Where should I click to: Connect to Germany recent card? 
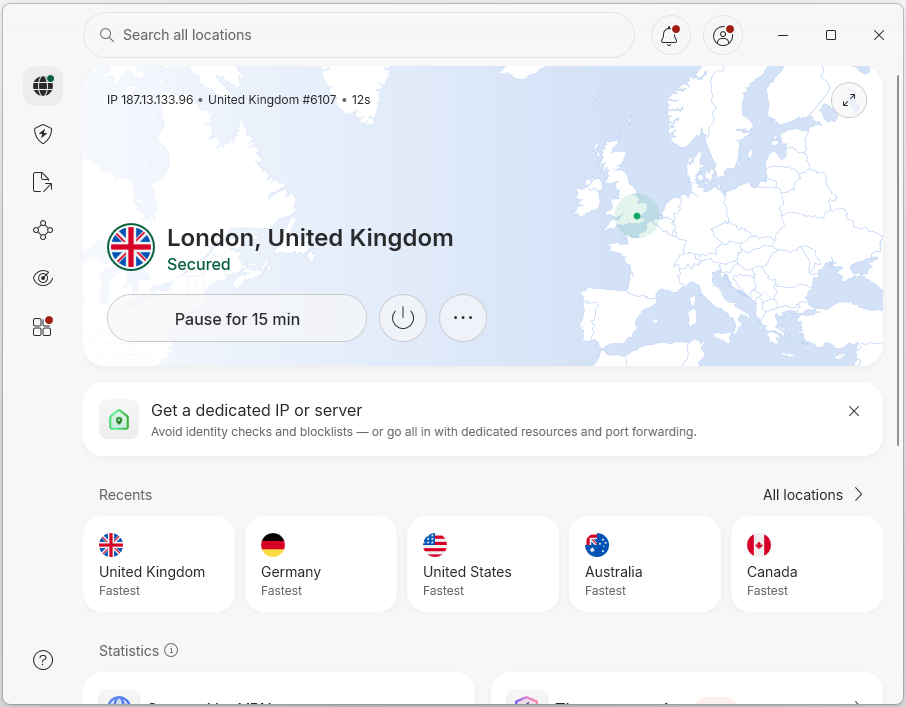coord(321,564)
